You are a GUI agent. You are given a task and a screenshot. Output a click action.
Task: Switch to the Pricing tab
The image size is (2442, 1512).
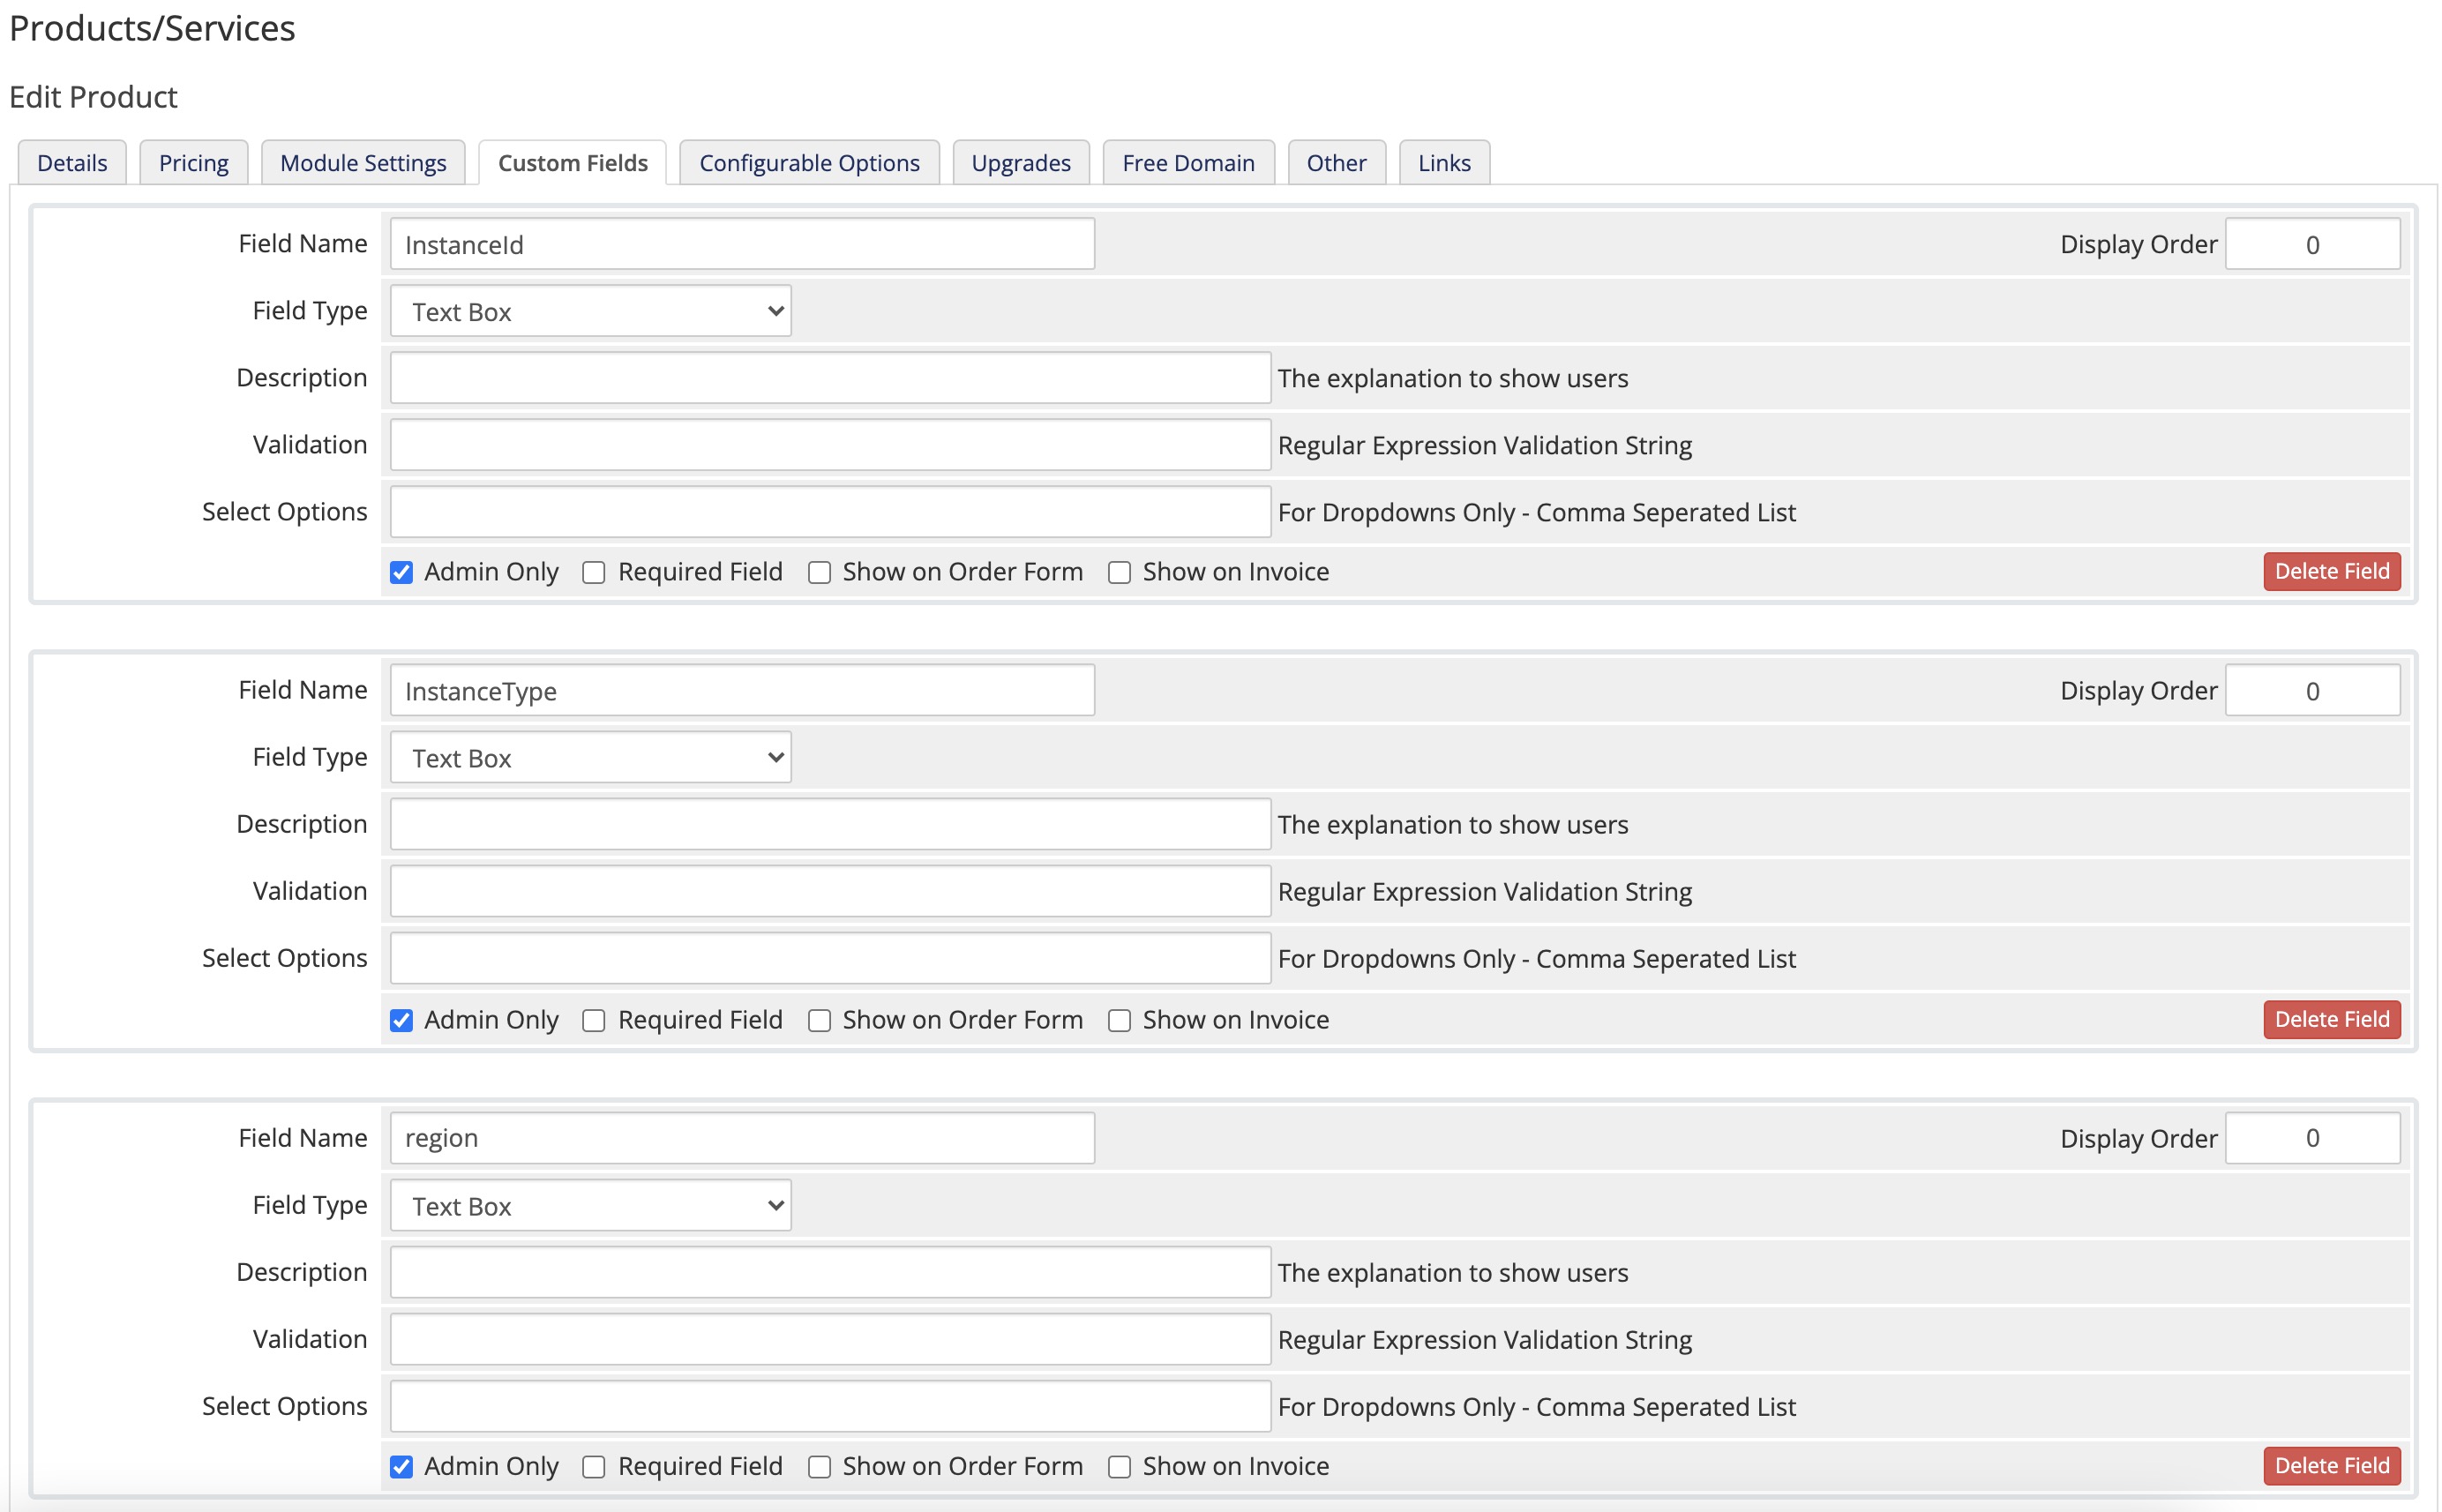[193, 162]
